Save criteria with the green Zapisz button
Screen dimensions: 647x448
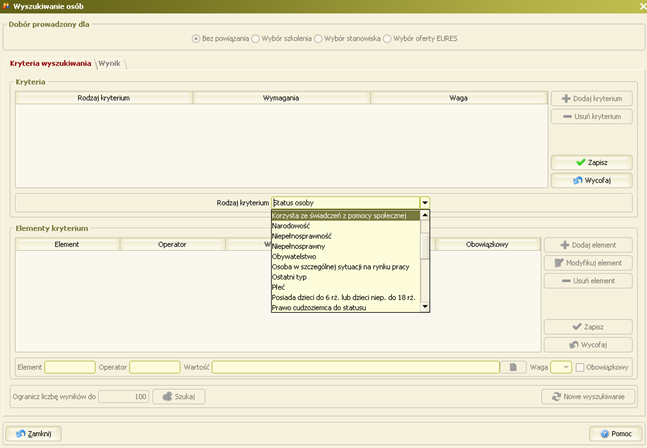click(x=591, y=163)
